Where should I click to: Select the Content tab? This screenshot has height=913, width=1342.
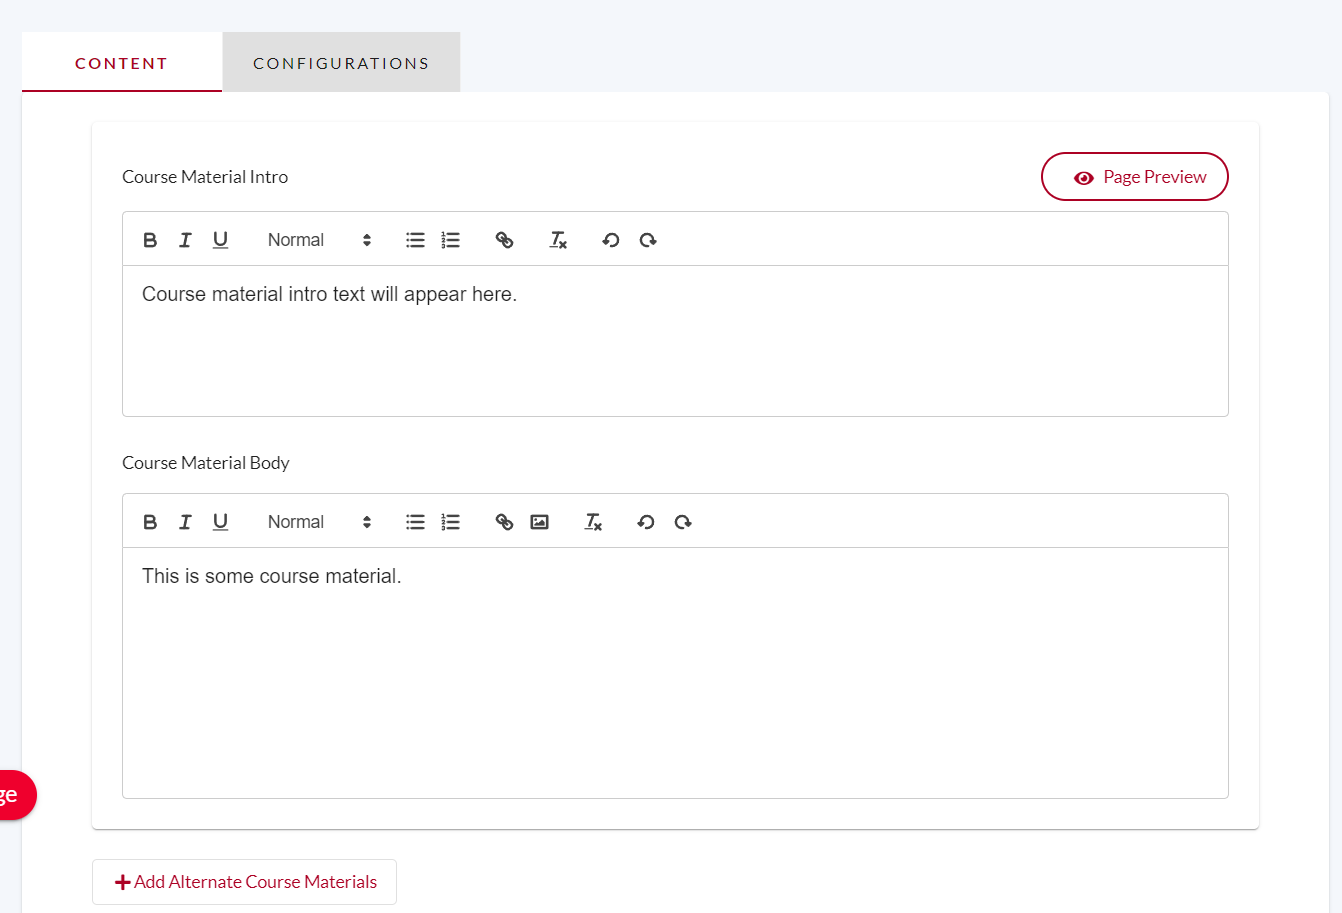point(121,63)
